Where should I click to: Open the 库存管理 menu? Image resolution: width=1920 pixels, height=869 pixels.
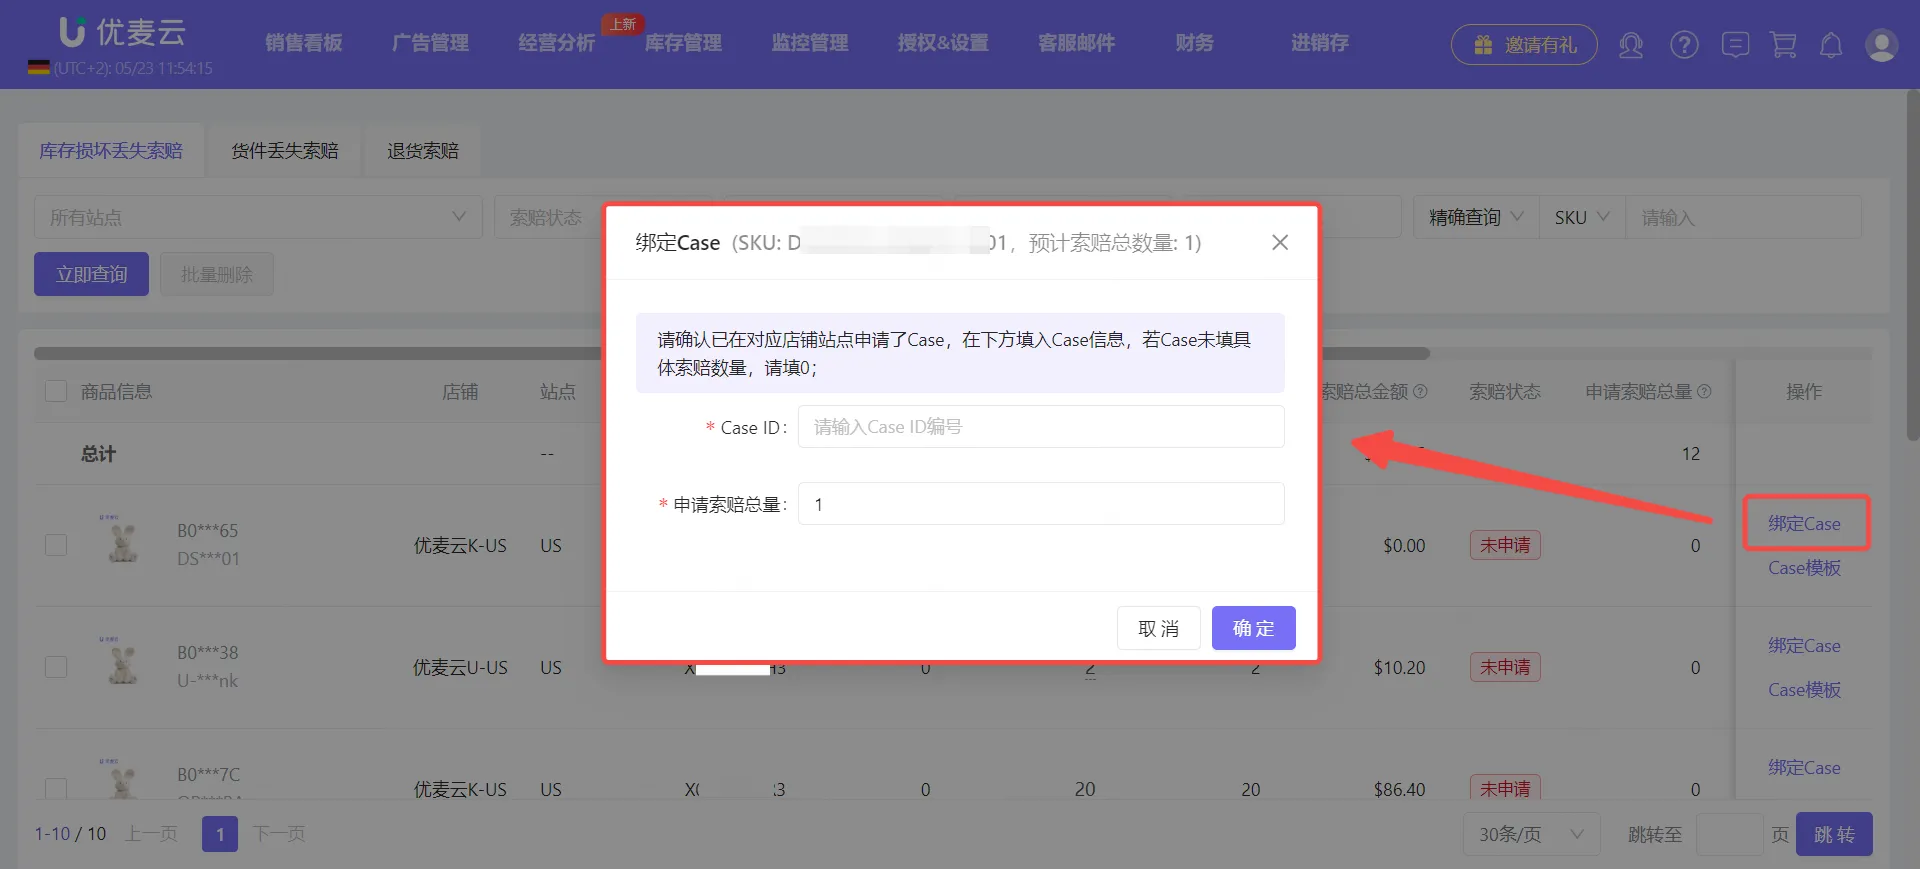[683, 43]
